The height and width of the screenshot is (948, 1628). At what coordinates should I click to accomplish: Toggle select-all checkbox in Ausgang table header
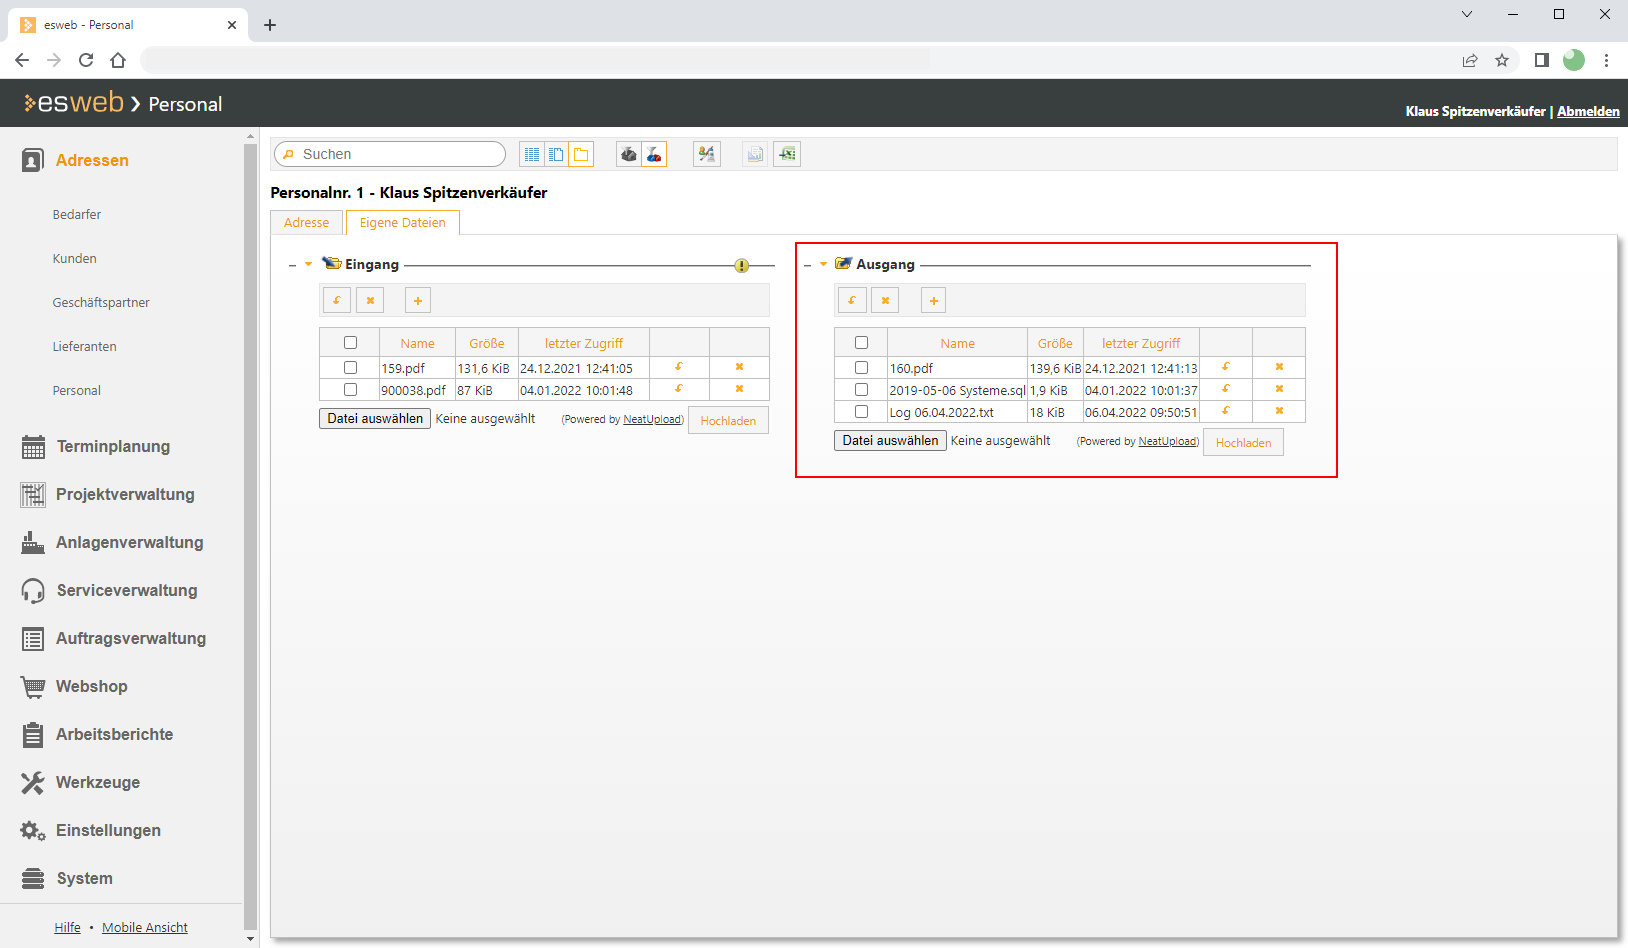pos(861,343)
